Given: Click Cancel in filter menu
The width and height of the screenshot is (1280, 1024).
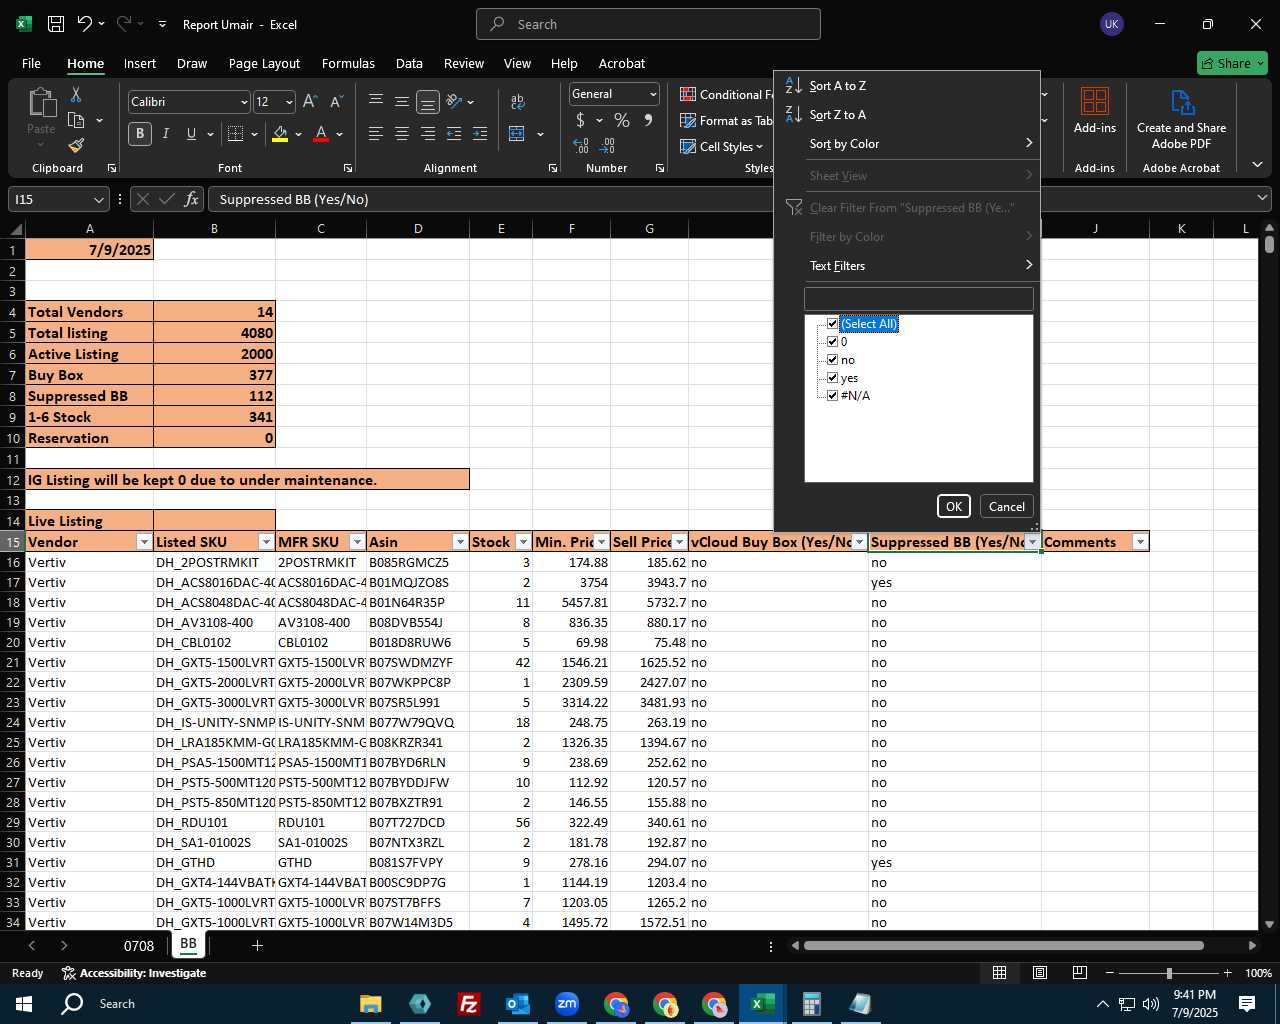Looking at the screenshot, I should click(1007, 506).
